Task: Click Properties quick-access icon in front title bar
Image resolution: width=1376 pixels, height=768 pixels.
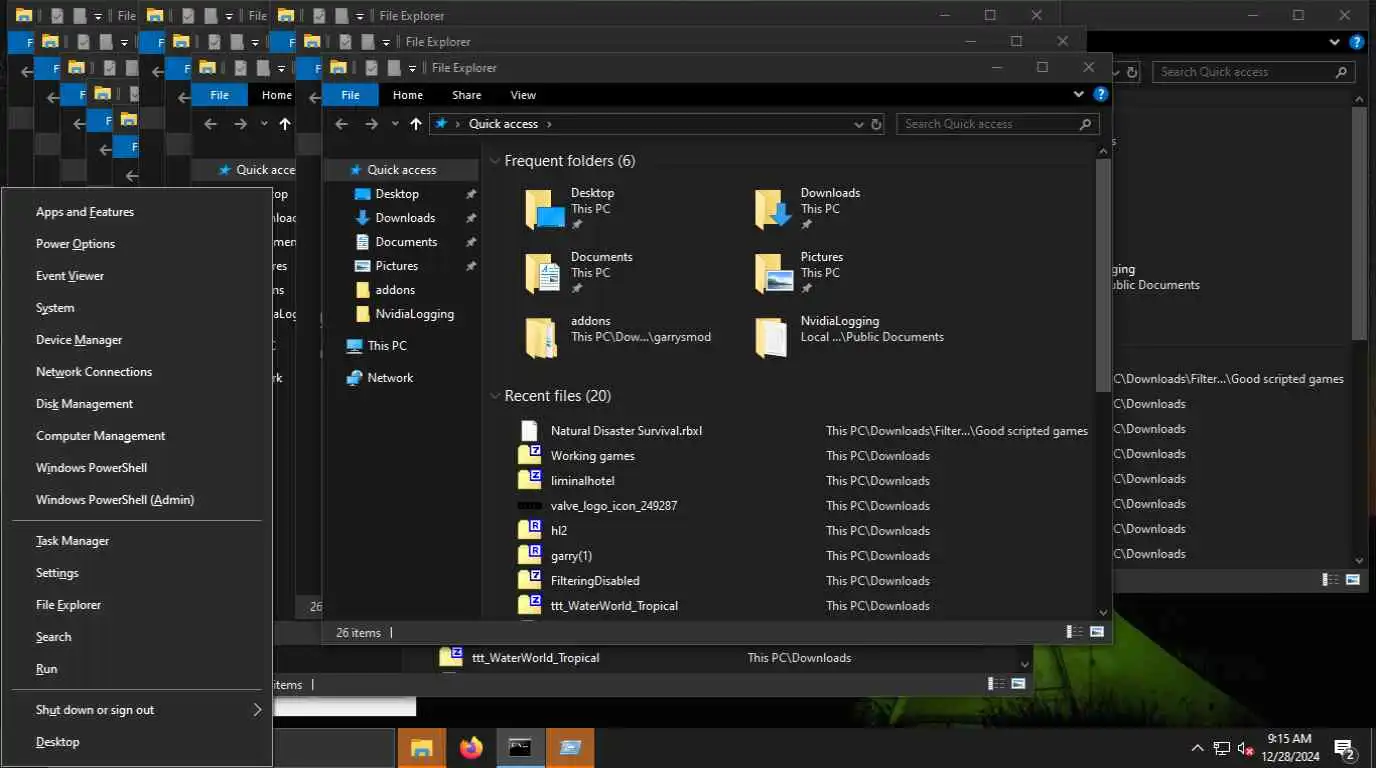Action: click(371, 68)
